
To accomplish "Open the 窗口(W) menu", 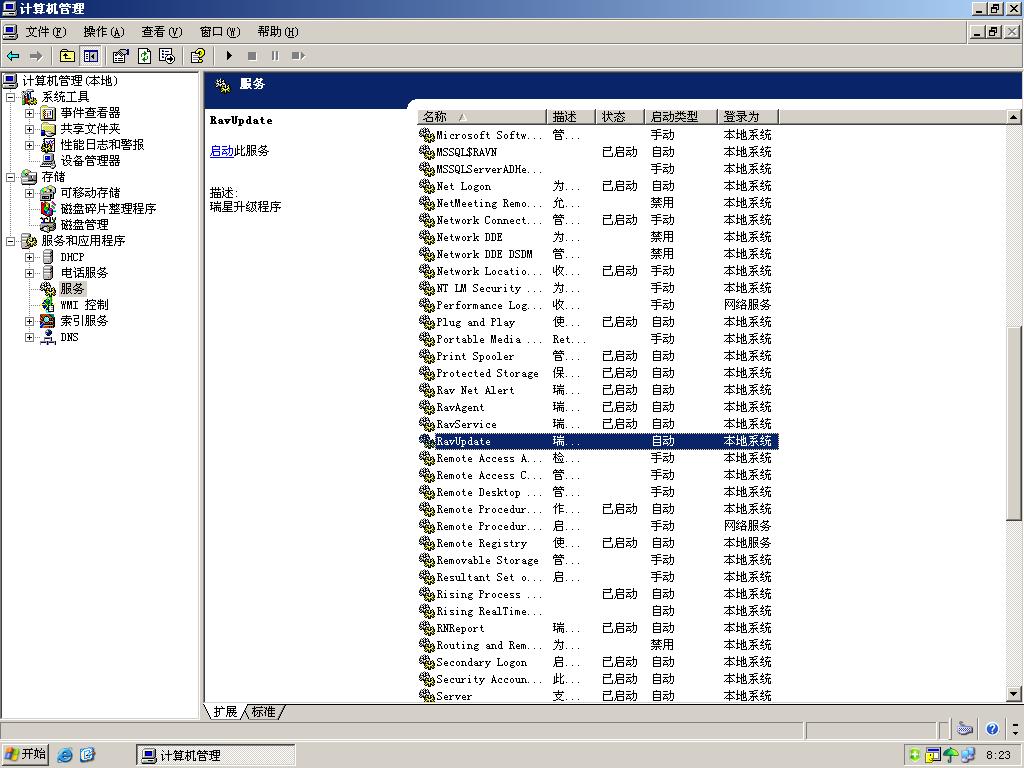I will pos(219,32).
